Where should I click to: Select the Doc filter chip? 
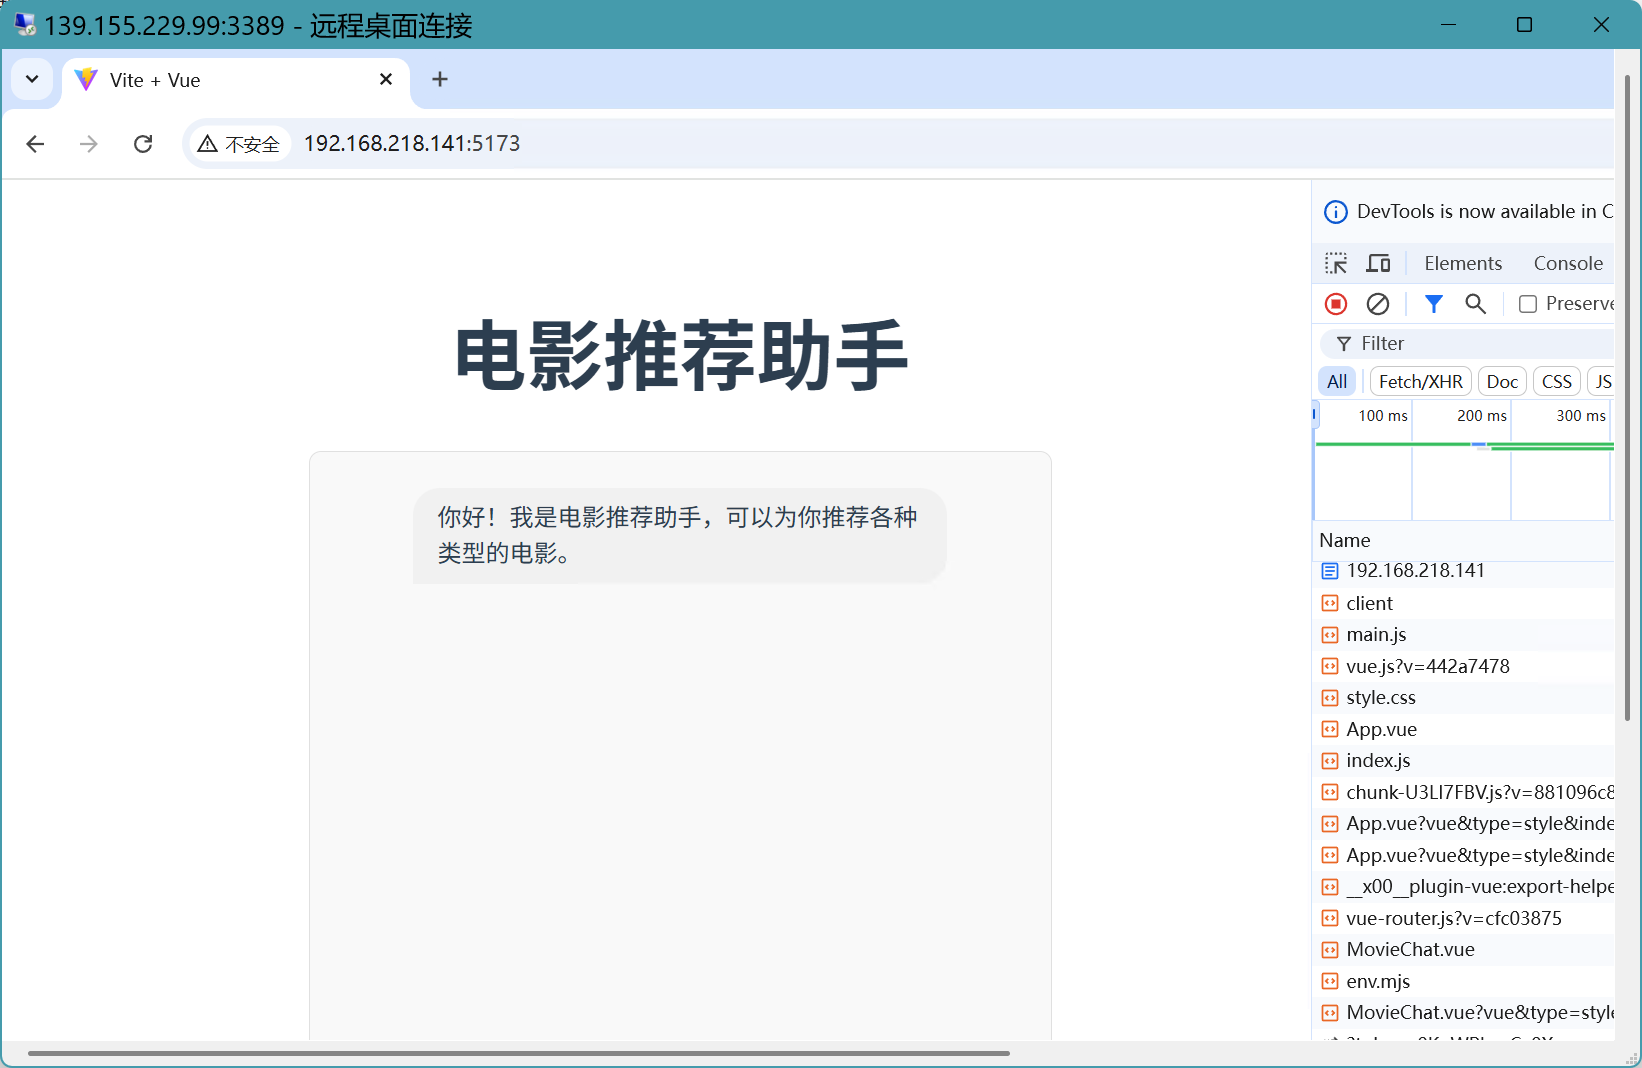1502,381
